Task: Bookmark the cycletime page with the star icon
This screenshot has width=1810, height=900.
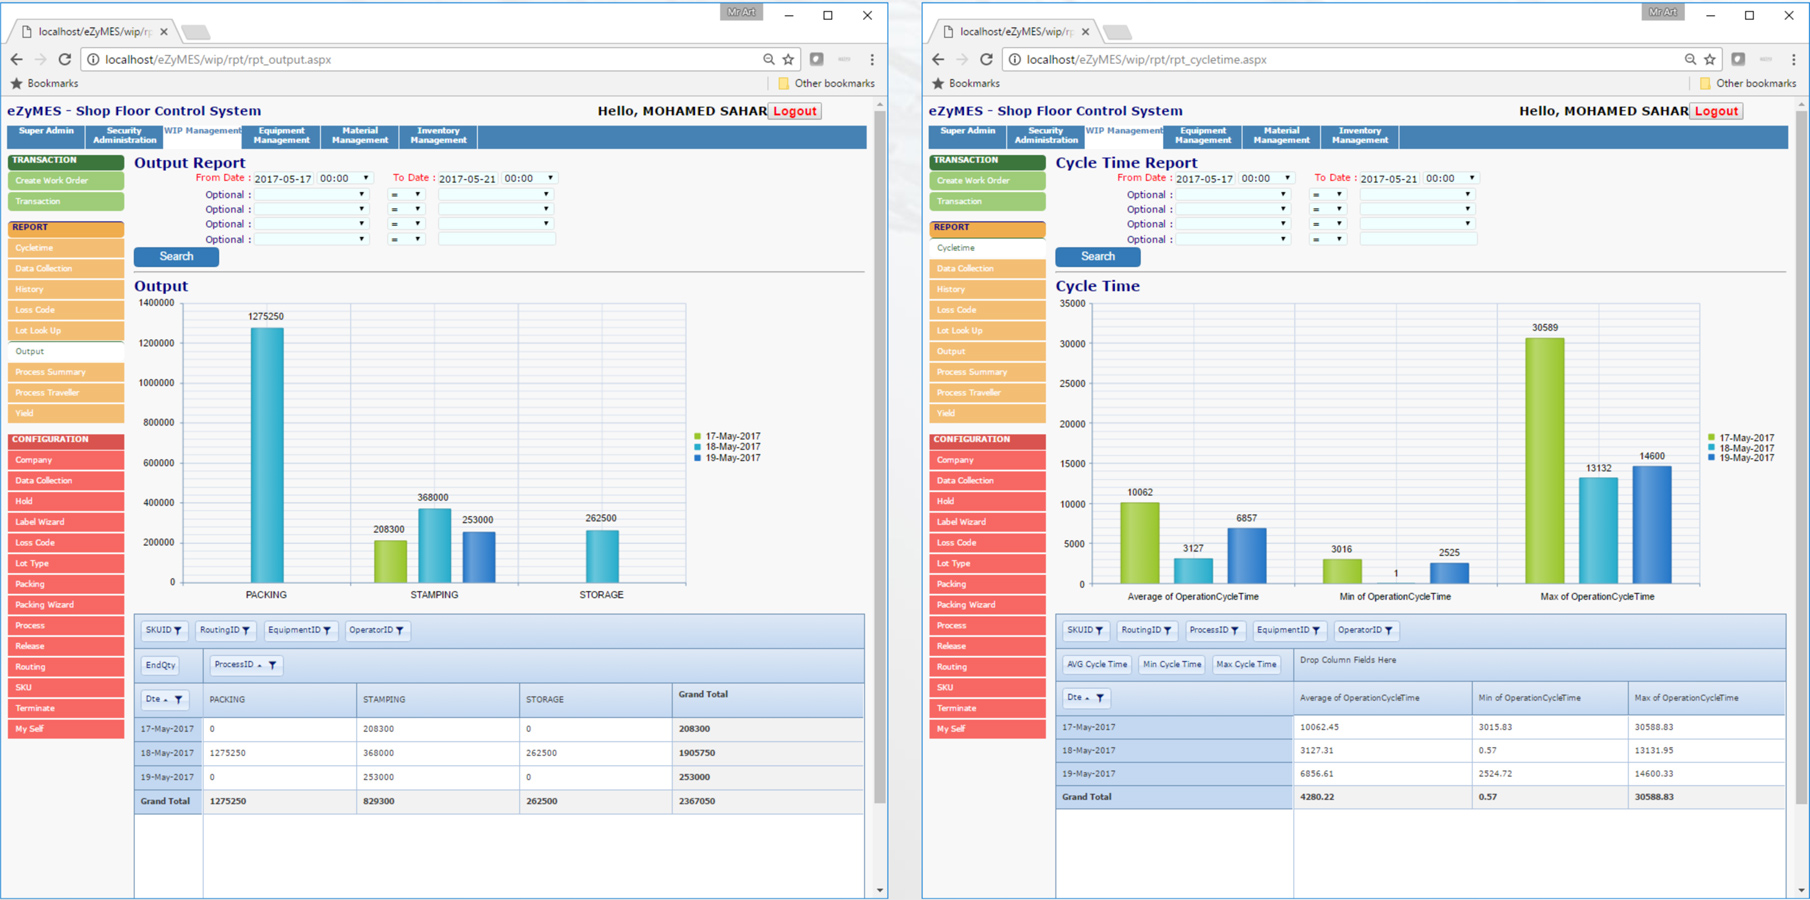Action: click(x=1710, y=60)
